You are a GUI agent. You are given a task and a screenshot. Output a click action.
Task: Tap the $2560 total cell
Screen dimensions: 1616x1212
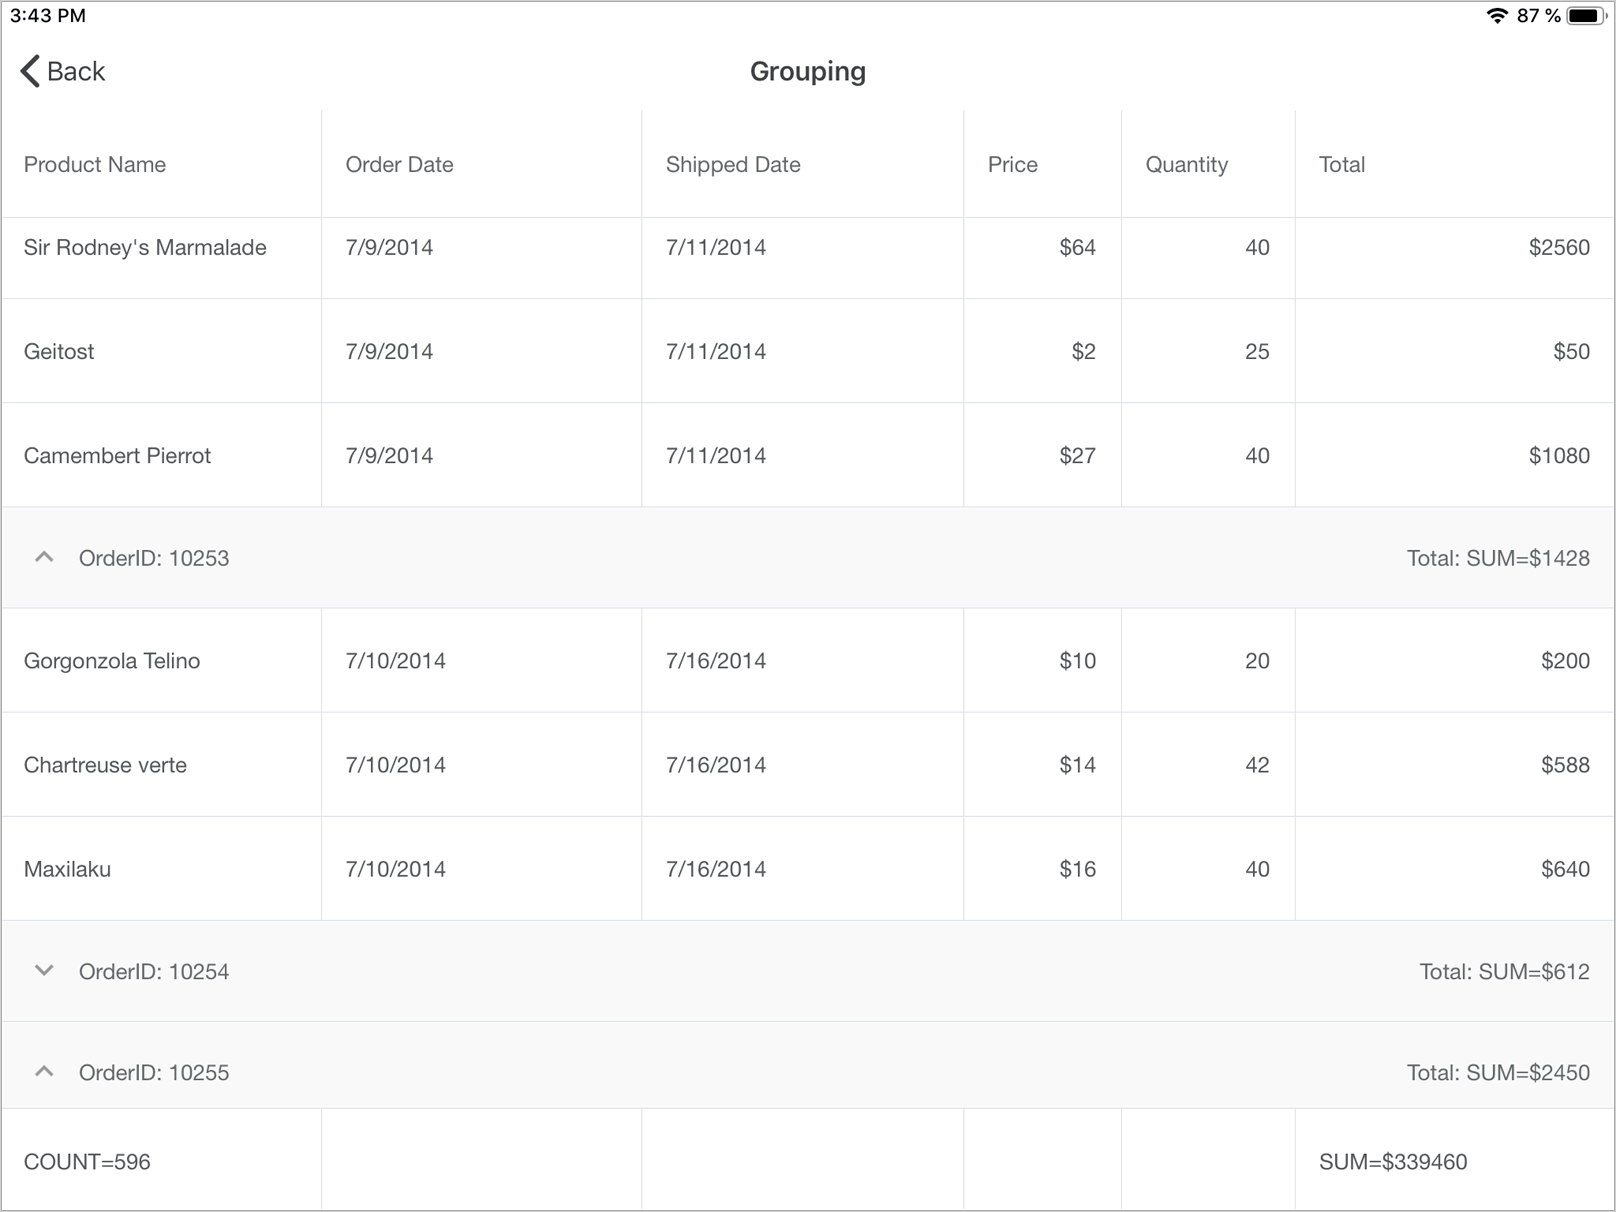click(x=1558, y=248)
